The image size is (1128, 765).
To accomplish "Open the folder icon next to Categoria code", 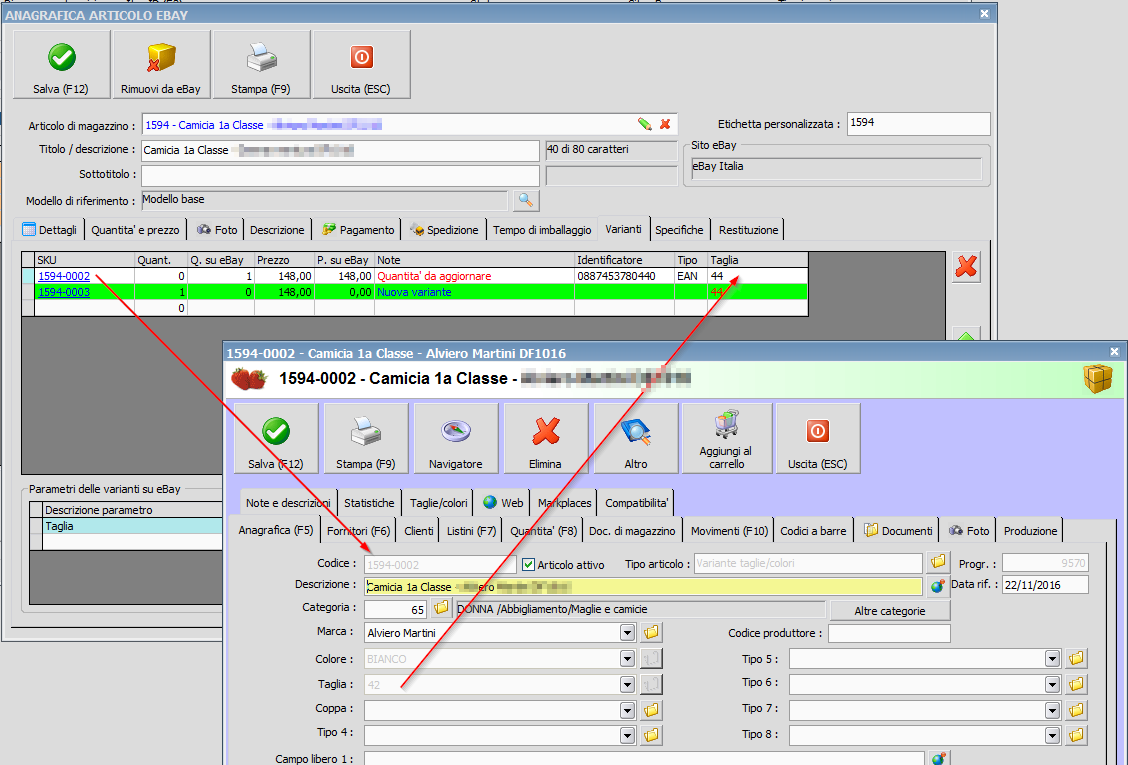I will (x=442, y=609).
